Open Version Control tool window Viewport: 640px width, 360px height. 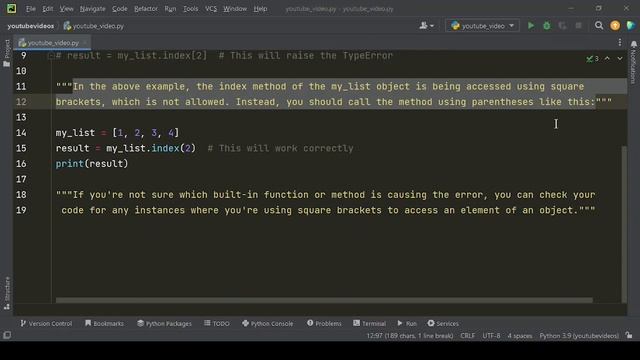(x=46, y=323)
